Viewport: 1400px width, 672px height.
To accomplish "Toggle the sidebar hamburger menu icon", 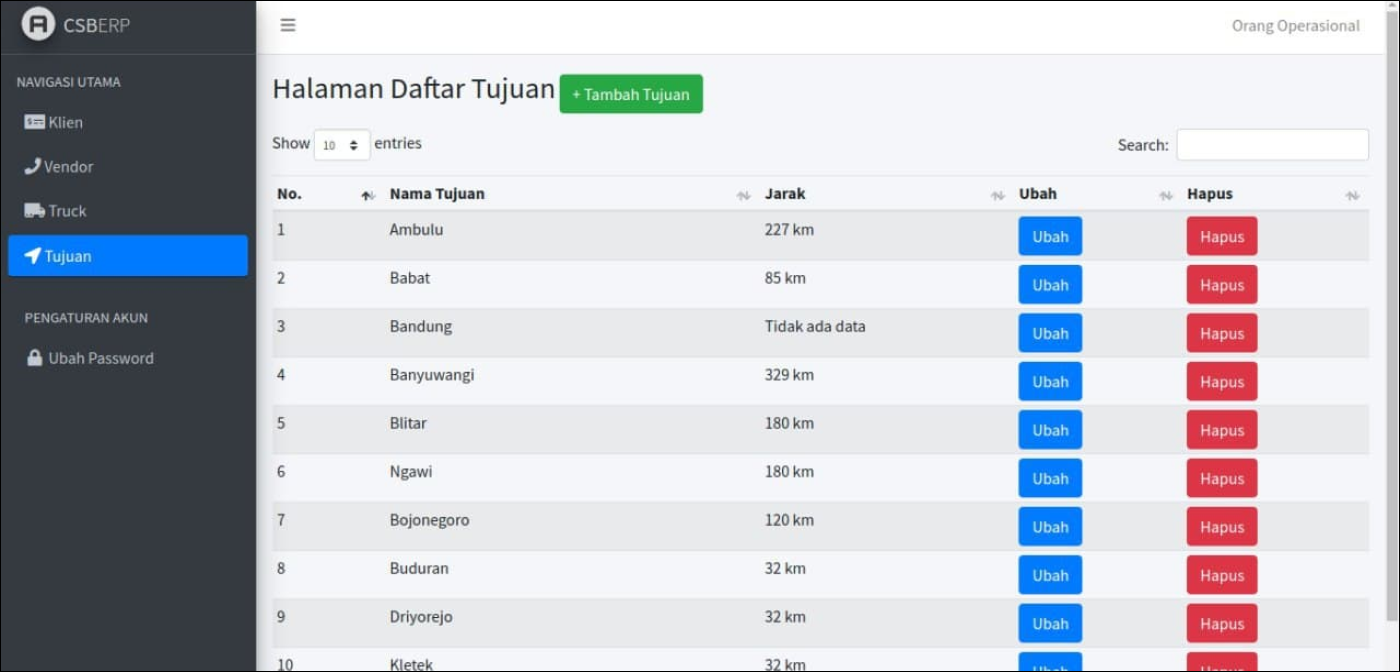I will coord(288,25).
